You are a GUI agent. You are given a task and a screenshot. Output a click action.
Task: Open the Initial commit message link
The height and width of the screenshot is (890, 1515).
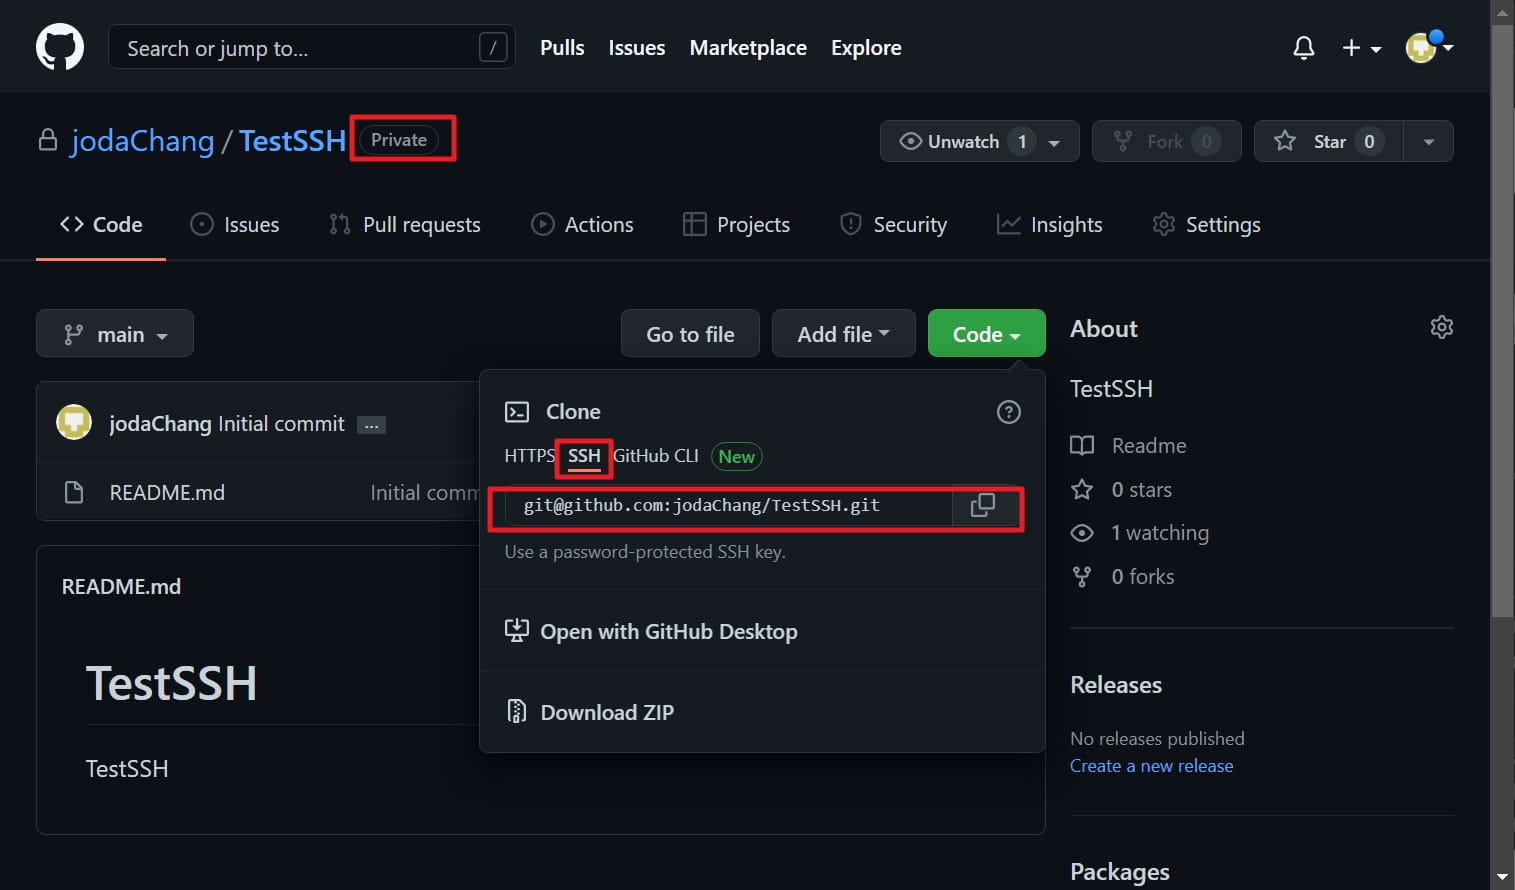coord(281,424)
